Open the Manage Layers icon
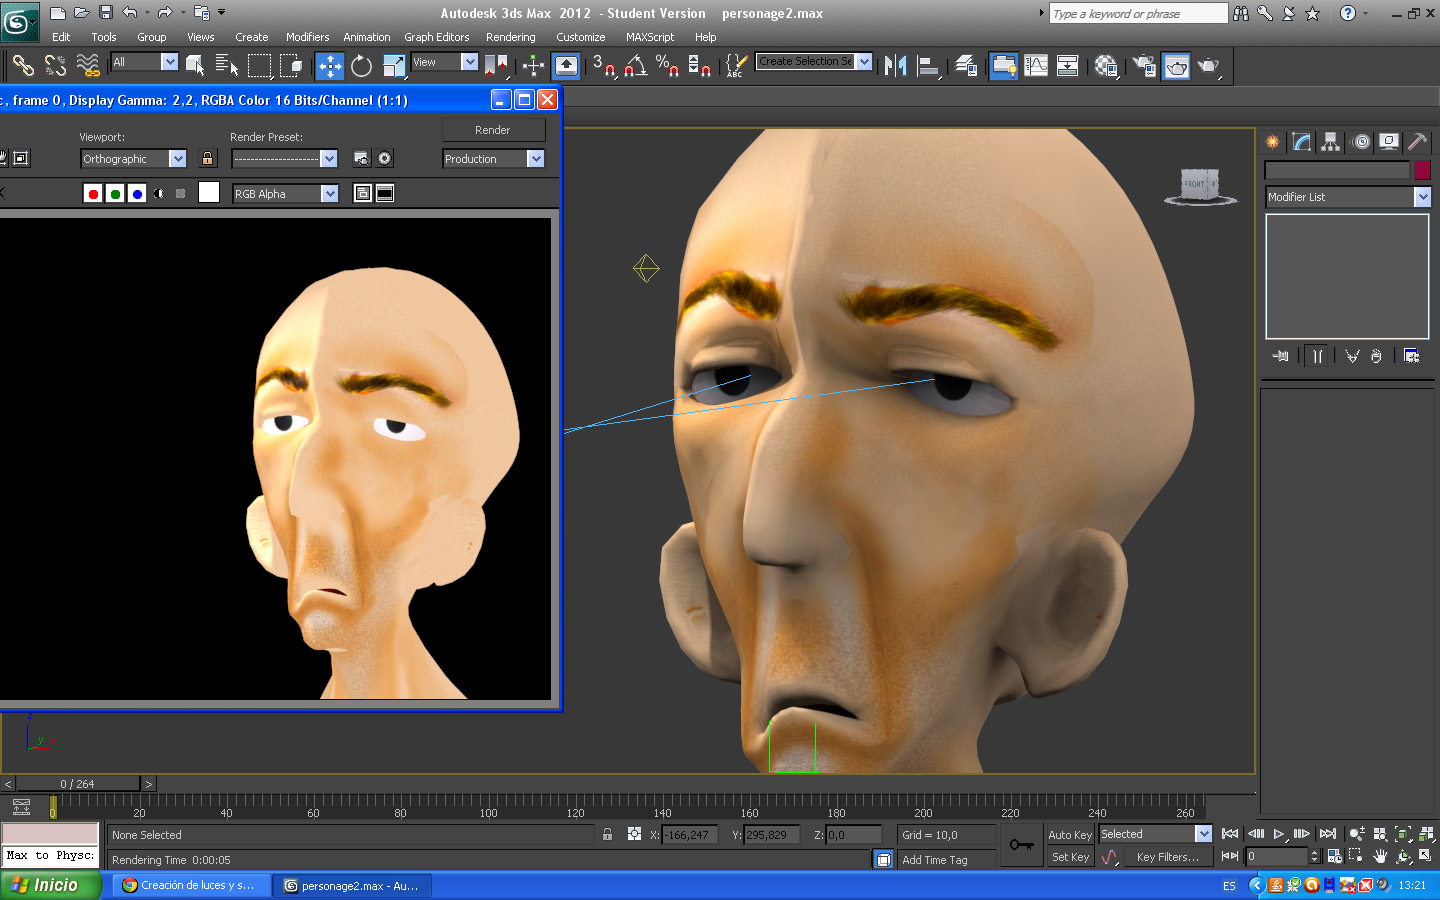The width and height of the screenshot is (1440, 900). (x=965, y=66)
